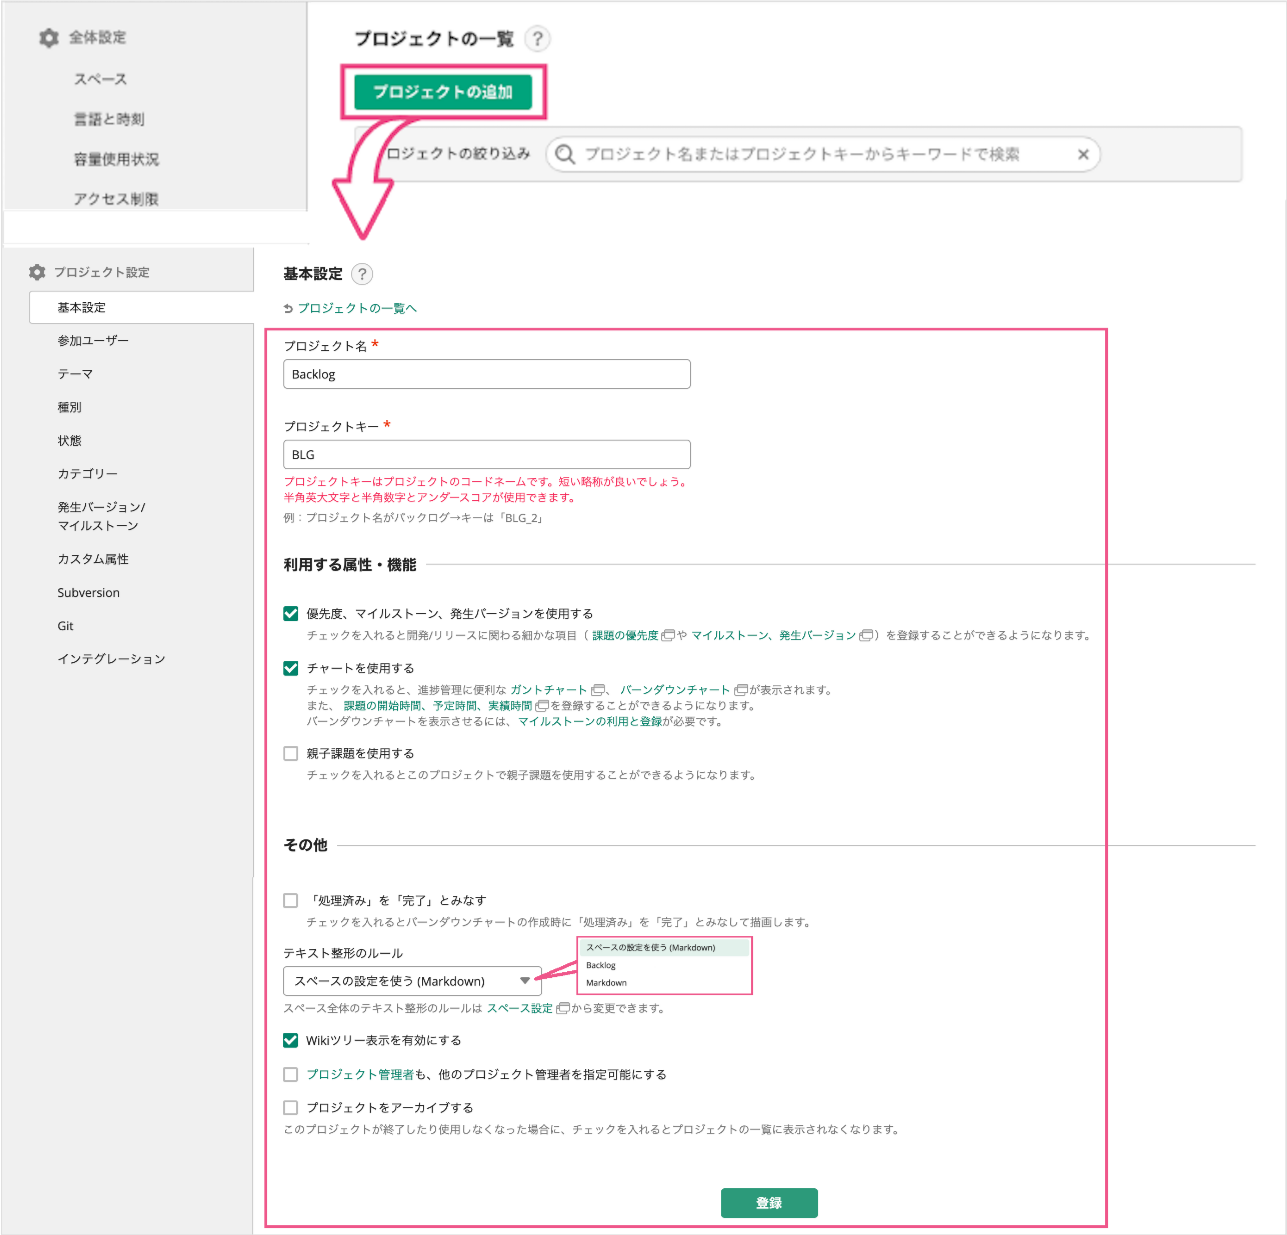Open ガントチャート link
Image resolution: width=1287 pixels, height=1235 pixels.
(x=549, y=690)
